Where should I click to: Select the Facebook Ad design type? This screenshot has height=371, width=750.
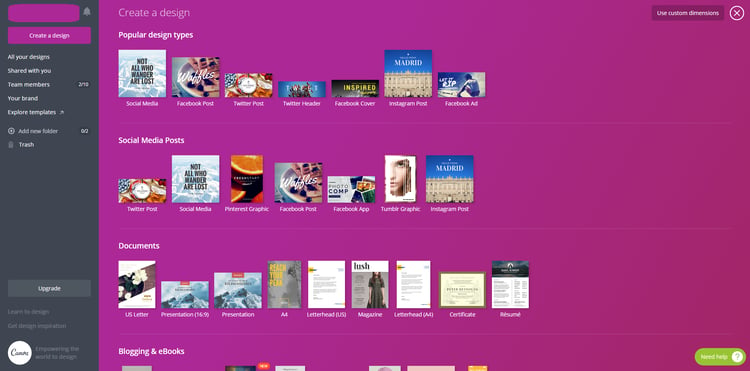462,85
